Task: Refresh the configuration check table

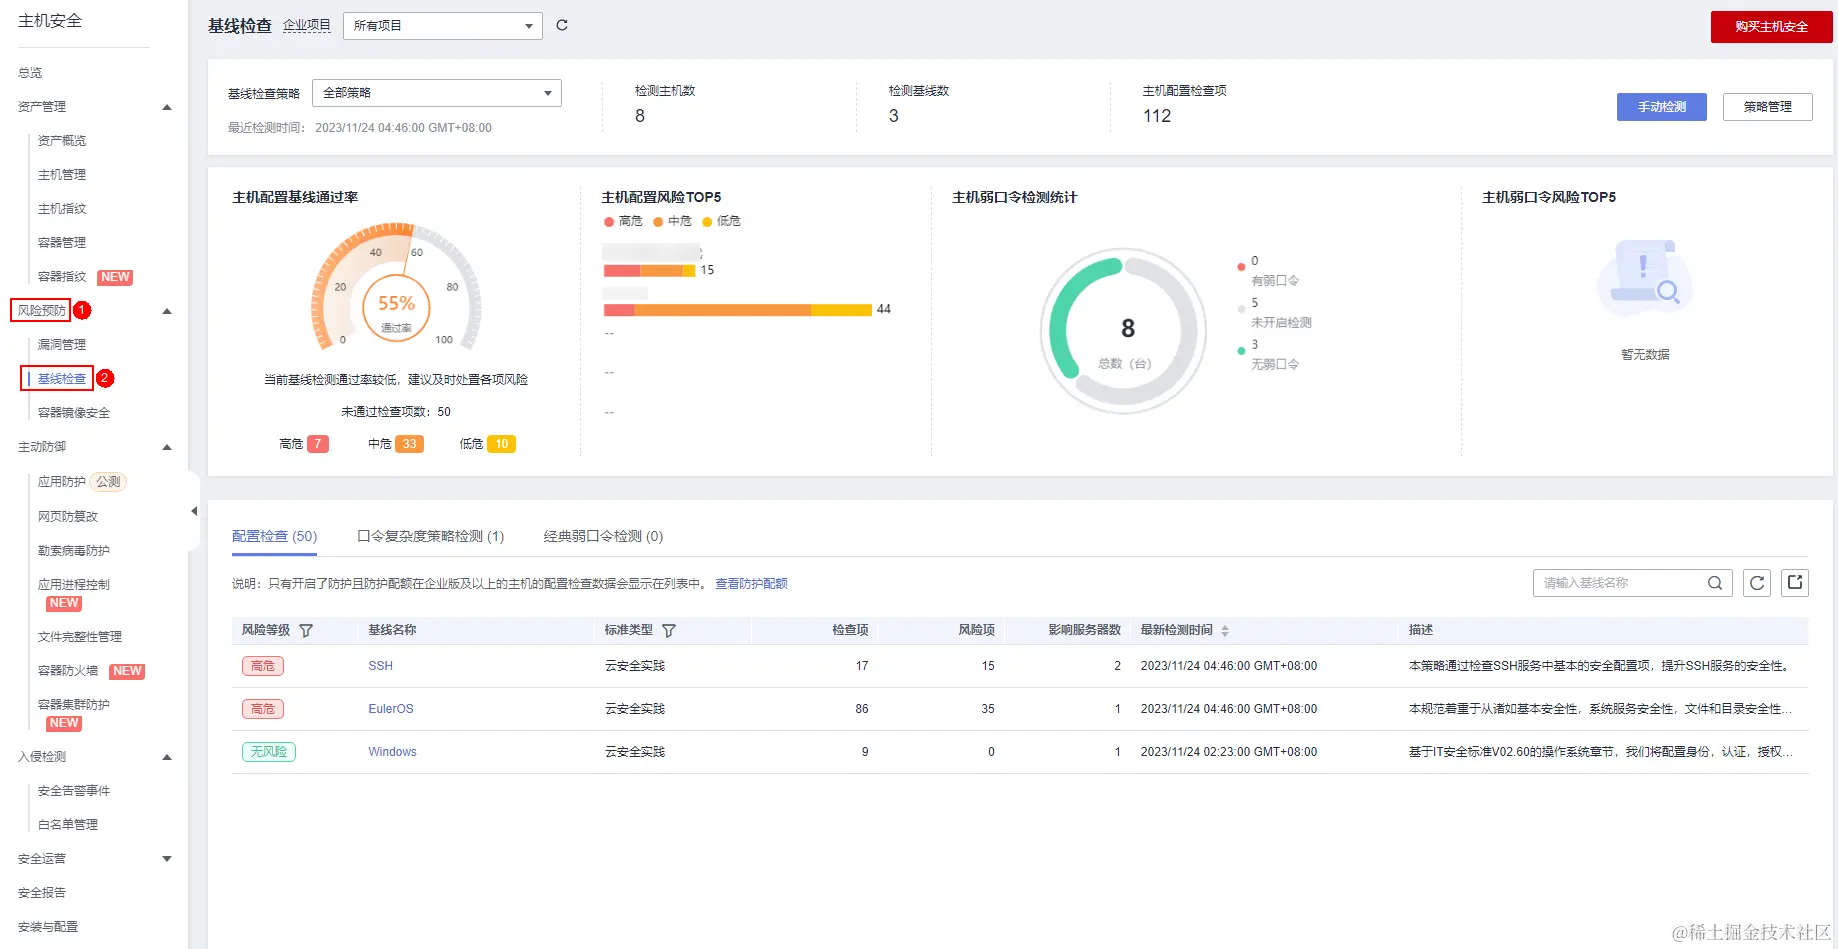Action: point(1757,583)
